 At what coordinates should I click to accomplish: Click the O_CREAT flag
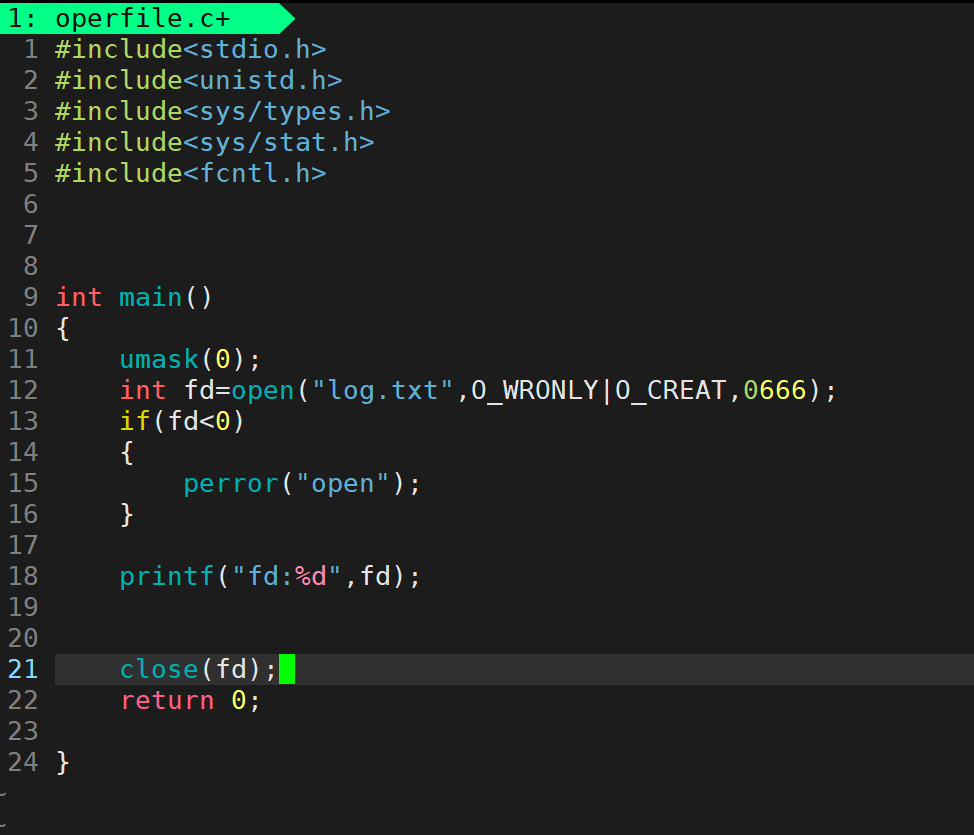(x=670, y=391)
